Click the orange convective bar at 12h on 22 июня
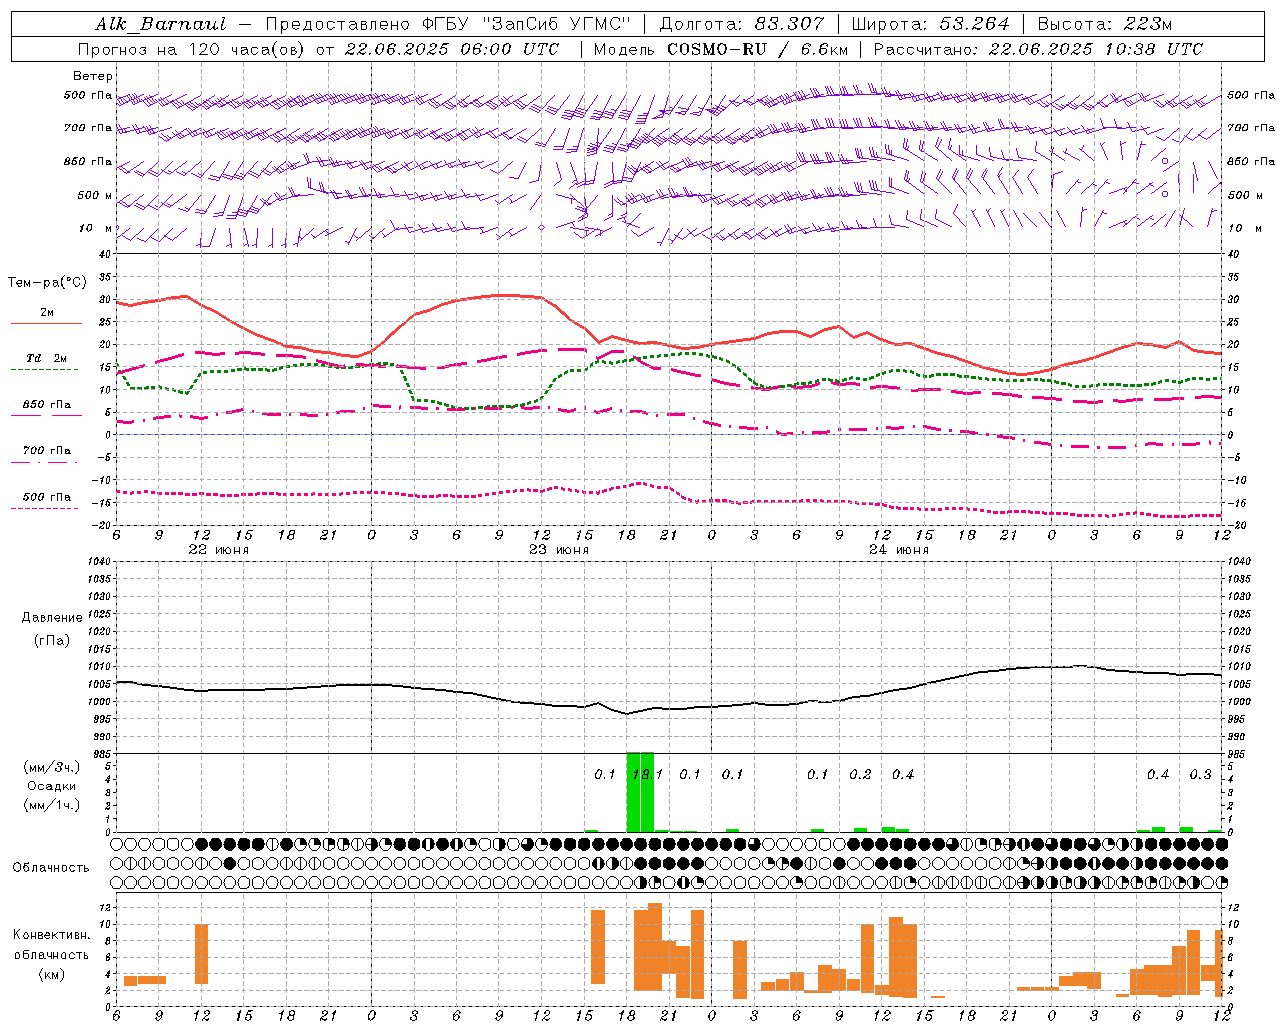Image resolution: width=1280 pixels, height=1024 pixels. (201, 954)
